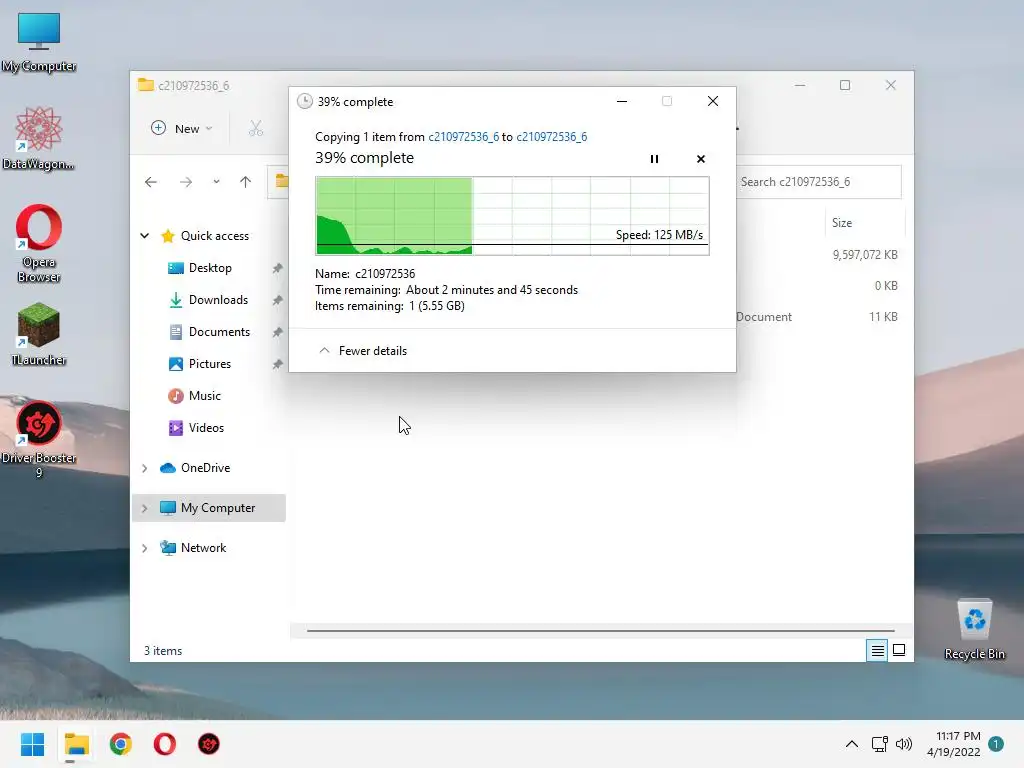Viewport: 1024px width, 768px height.
Task: Open Music in the sidebar
Action: click(204, 396)
